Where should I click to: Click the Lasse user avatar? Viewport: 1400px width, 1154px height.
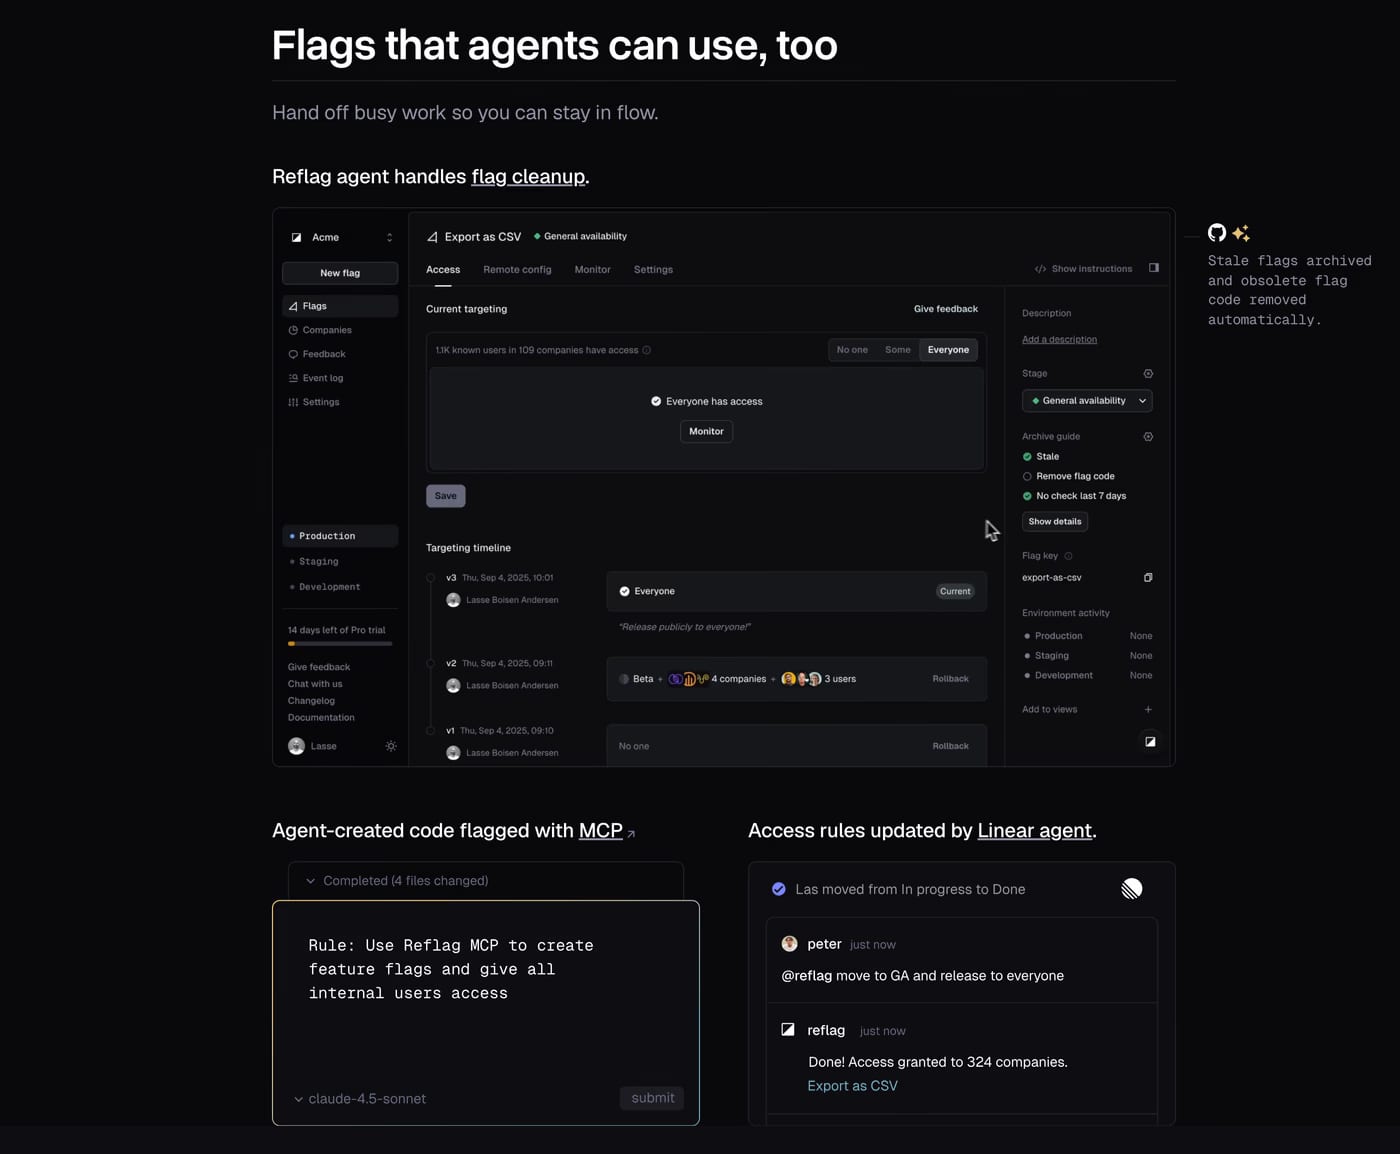[x=296, y=746]
